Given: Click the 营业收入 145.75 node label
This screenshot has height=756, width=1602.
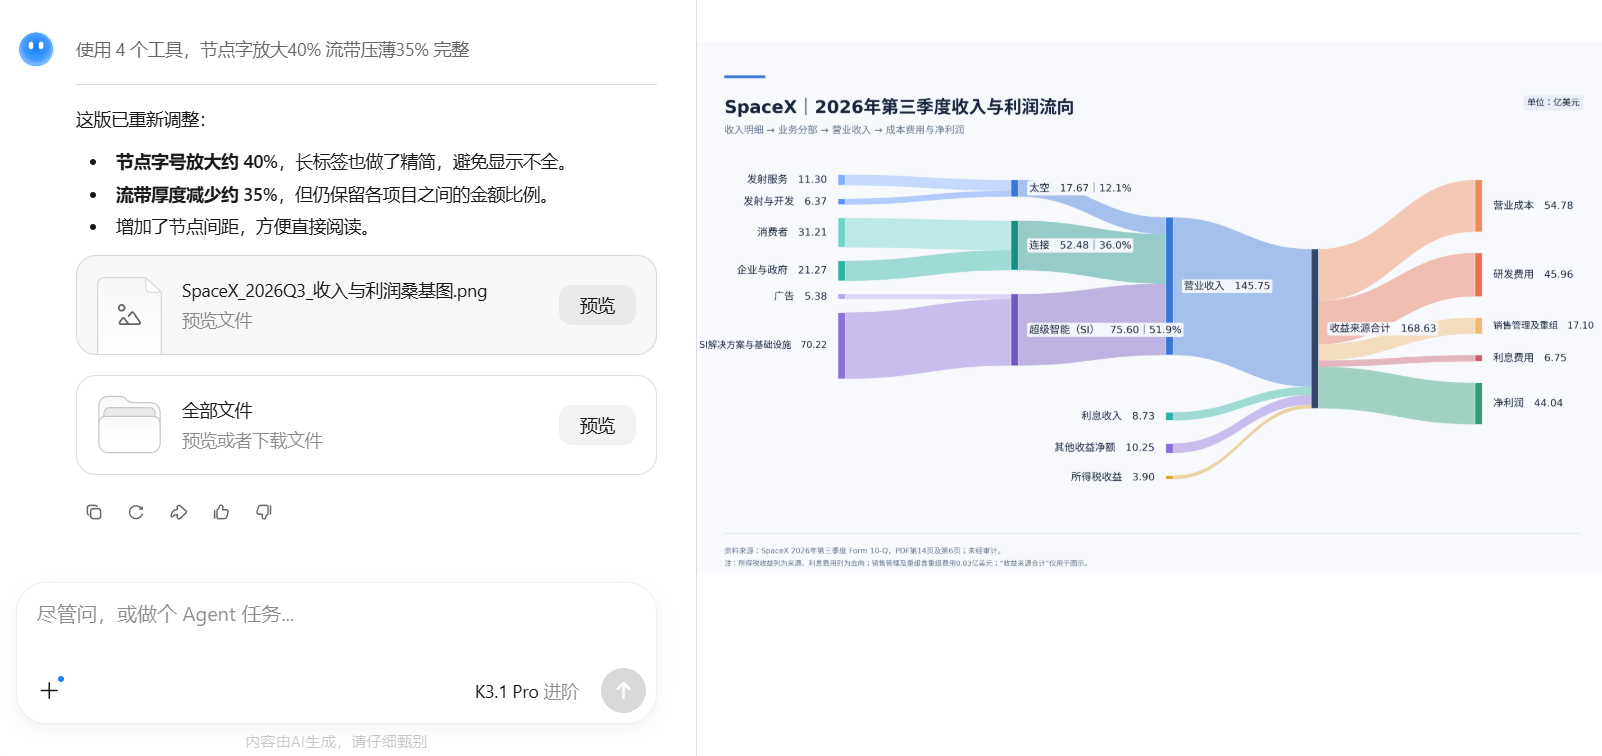Looking at the screenshot, I should click(1226, 285).
